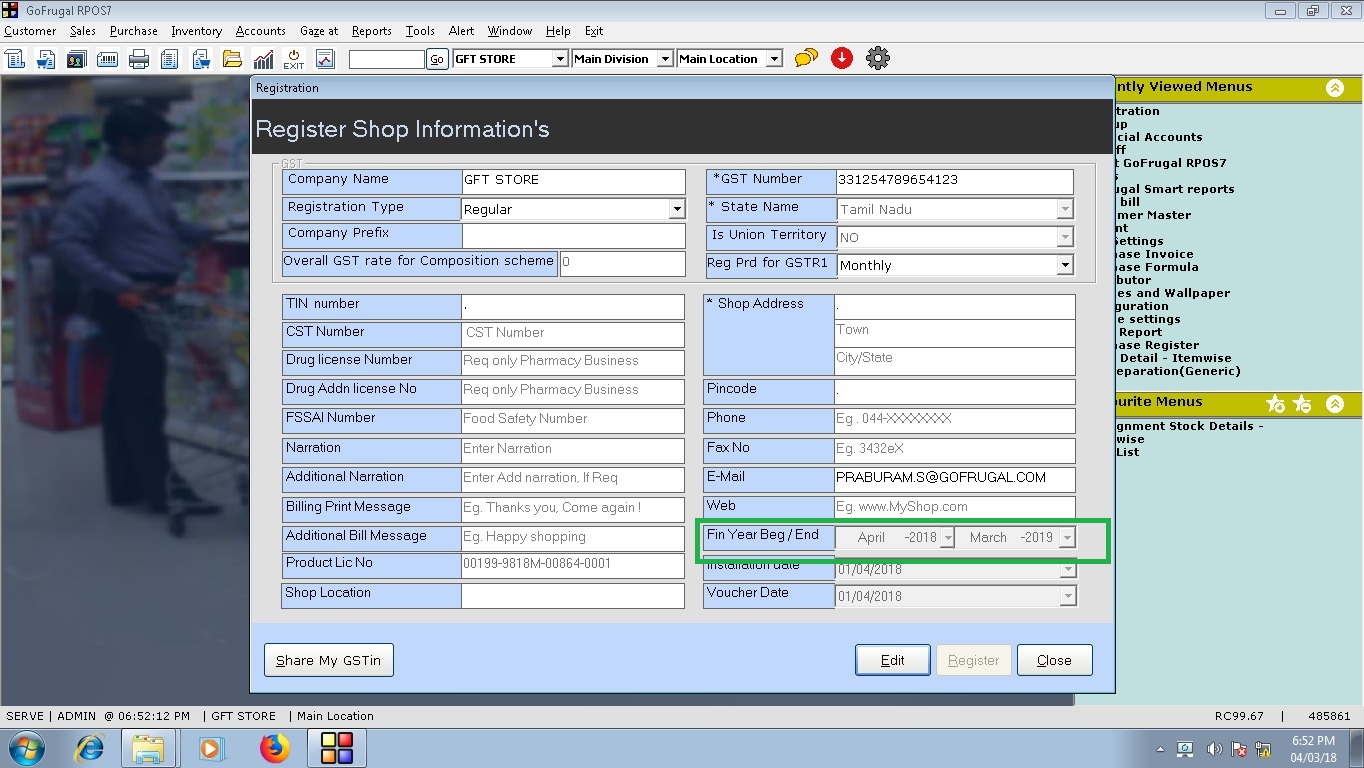Click the Register button

(x=973, y=660)
